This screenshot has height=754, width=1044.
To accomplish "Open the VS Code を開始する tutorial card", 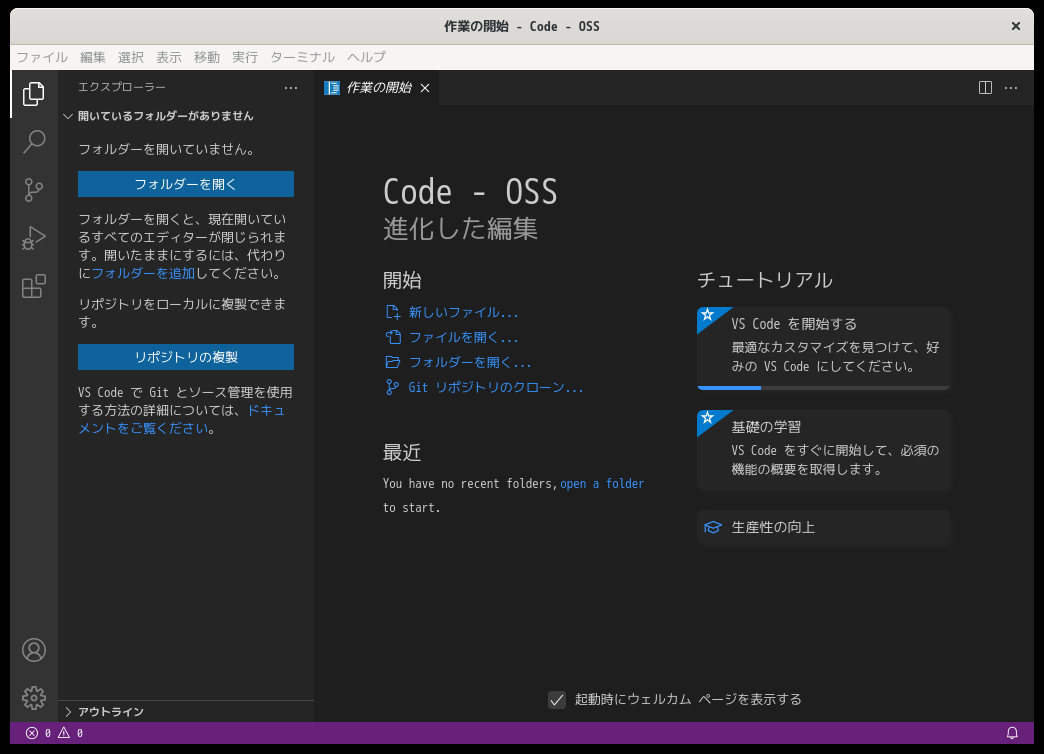I will pyautogui.click(x=824, y=348).
